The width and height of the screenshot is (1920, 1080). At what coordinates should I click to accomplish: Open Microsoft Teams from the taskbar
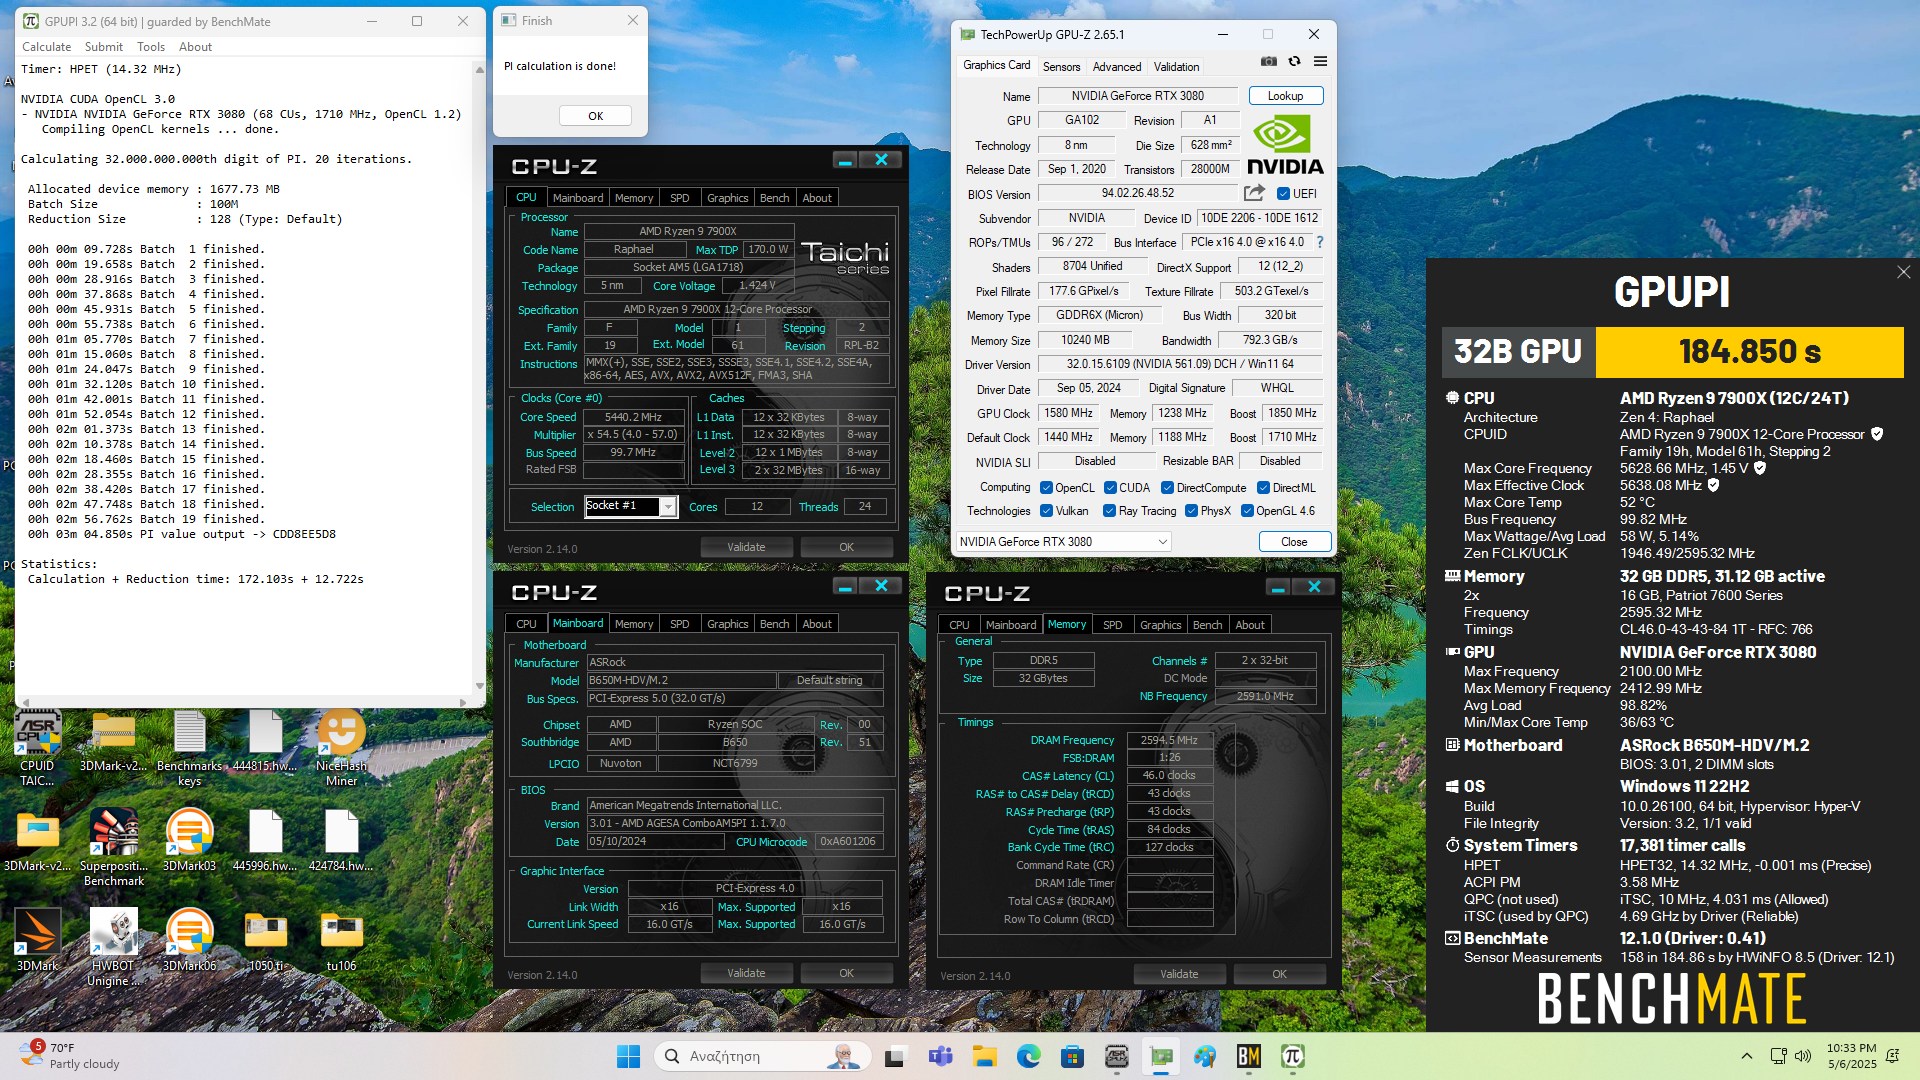tap(940, 1056)
